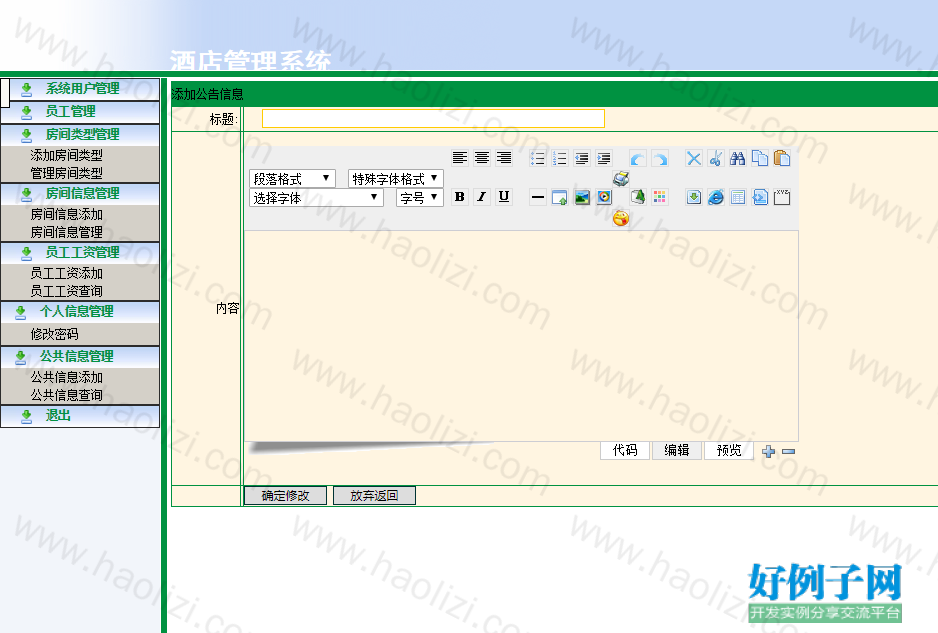Switch editor to 代码 tab
Screen dimensions: 938x633
coord(625,451)
